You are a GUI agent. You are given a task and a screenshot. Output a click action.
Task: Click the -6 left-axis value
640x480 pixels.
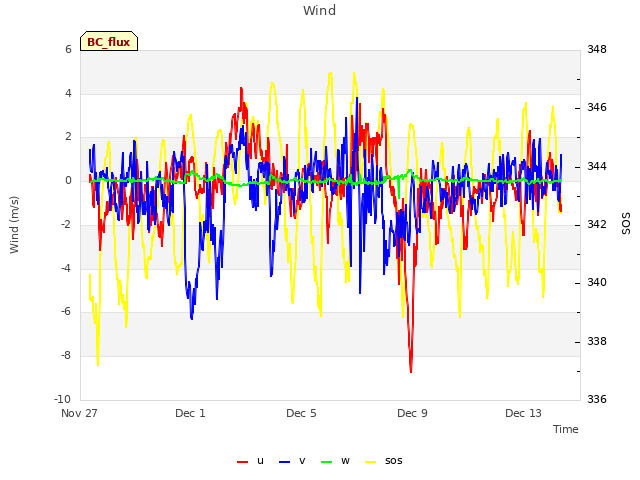pyautogui.click(x=66, y=312)
